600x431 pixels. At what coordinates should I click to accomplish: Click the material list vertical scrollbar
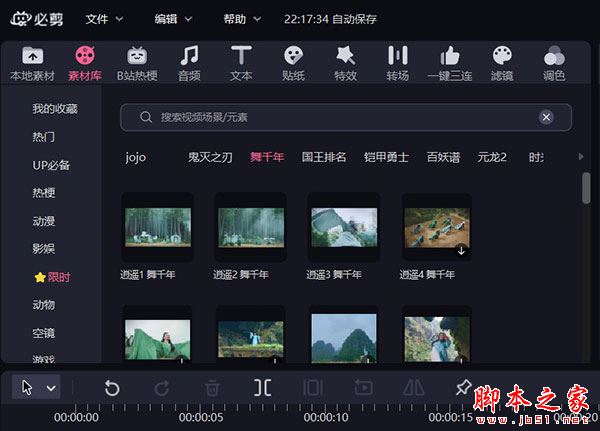coord(586,188)
